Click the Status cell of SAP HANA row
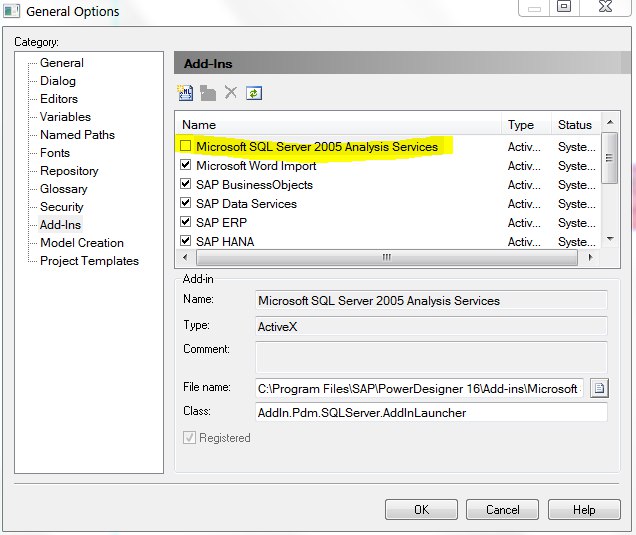Screen dimensions: 636x535 coord(576,242)
